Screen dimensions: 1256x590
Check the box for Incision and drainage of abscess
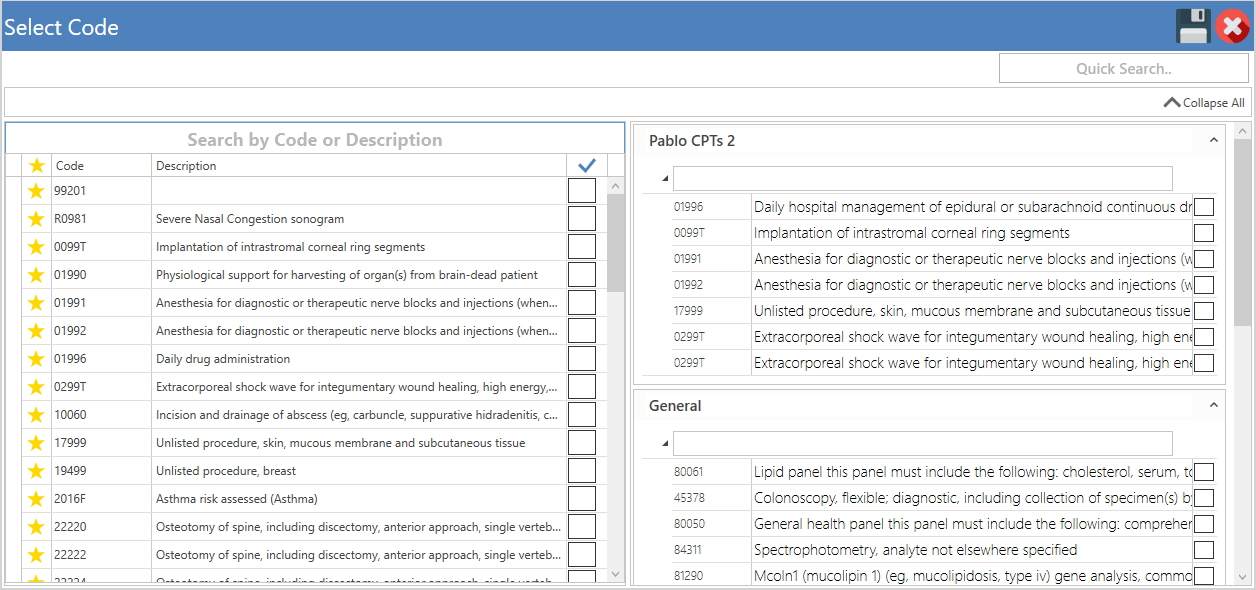coord(582,415)
